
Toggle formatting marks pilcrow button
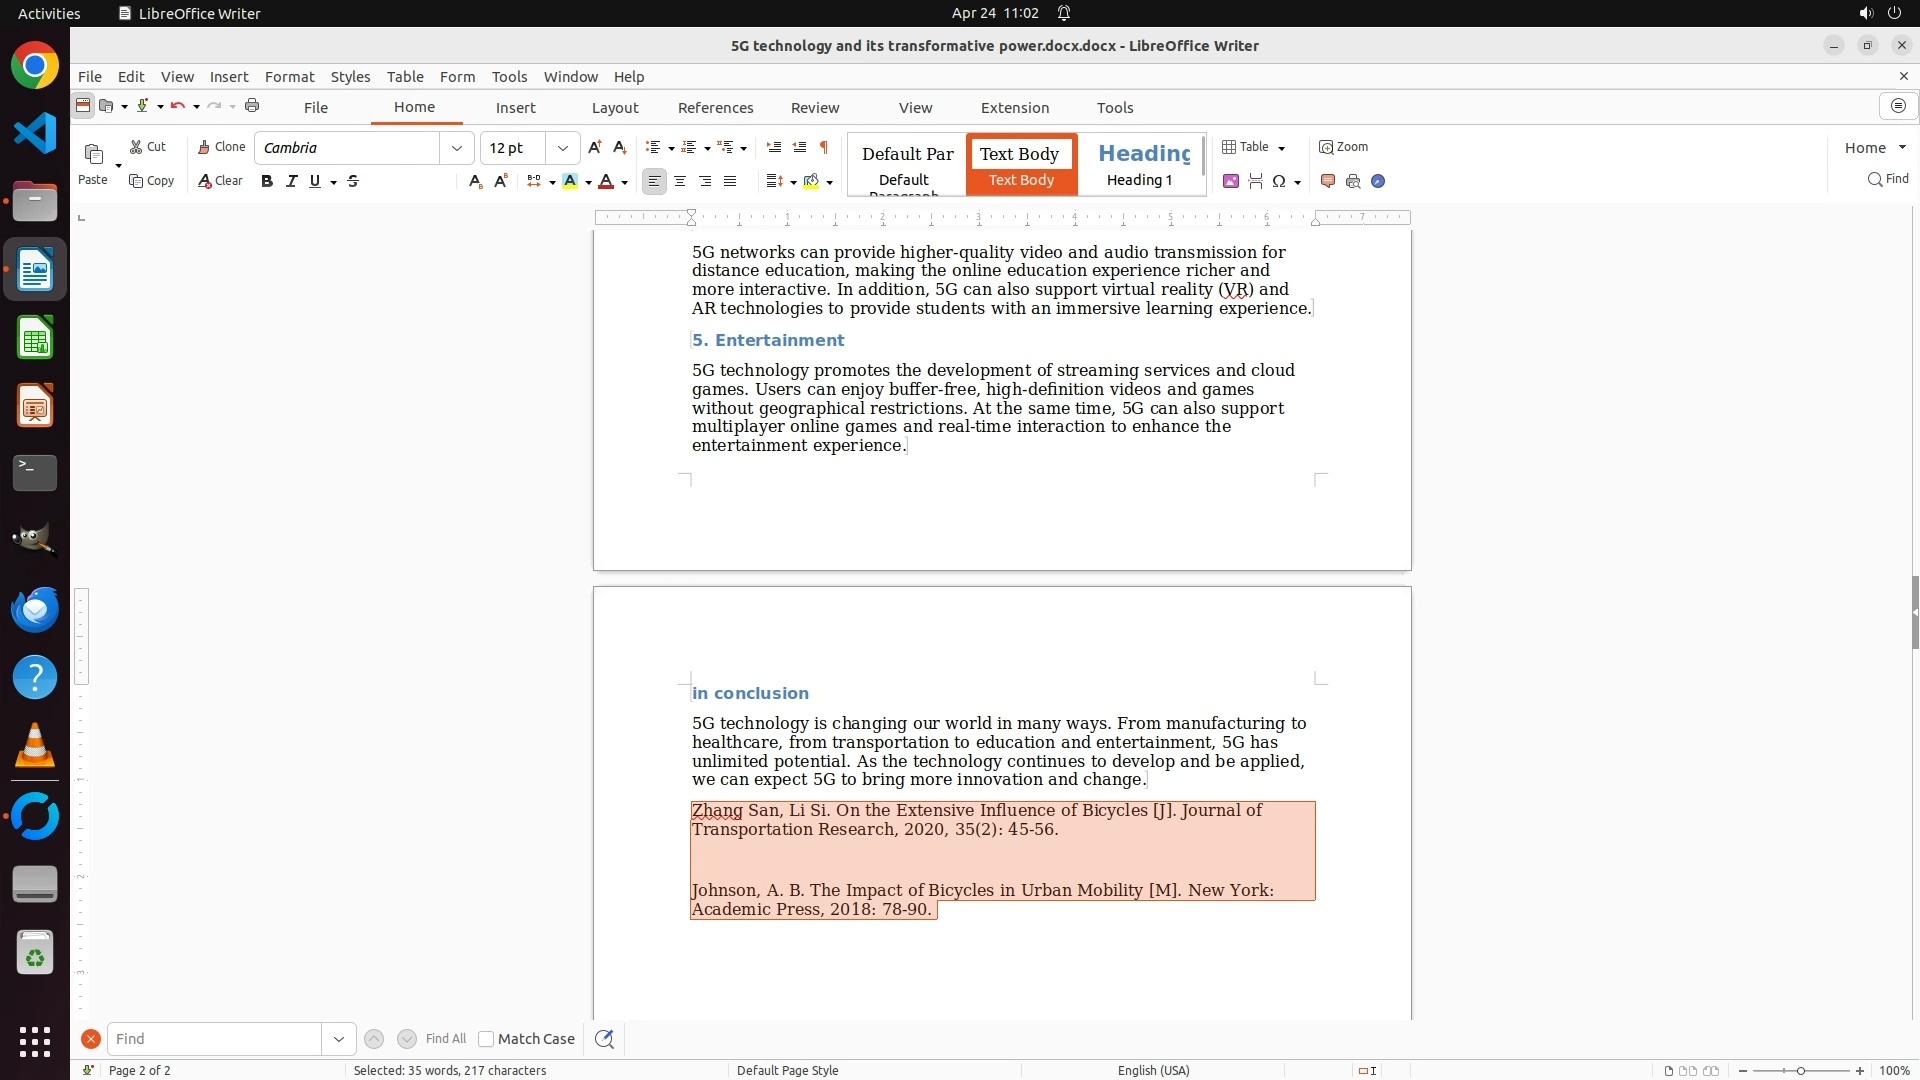[824, 147]
